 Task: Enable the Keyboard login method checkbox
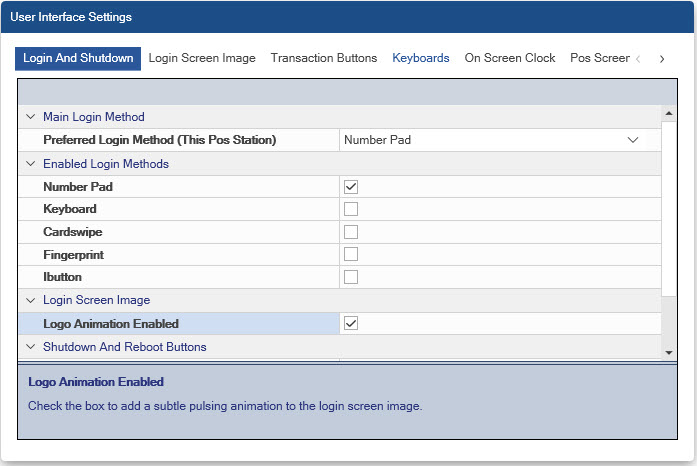pyautogui.click(x=351, y=209)
